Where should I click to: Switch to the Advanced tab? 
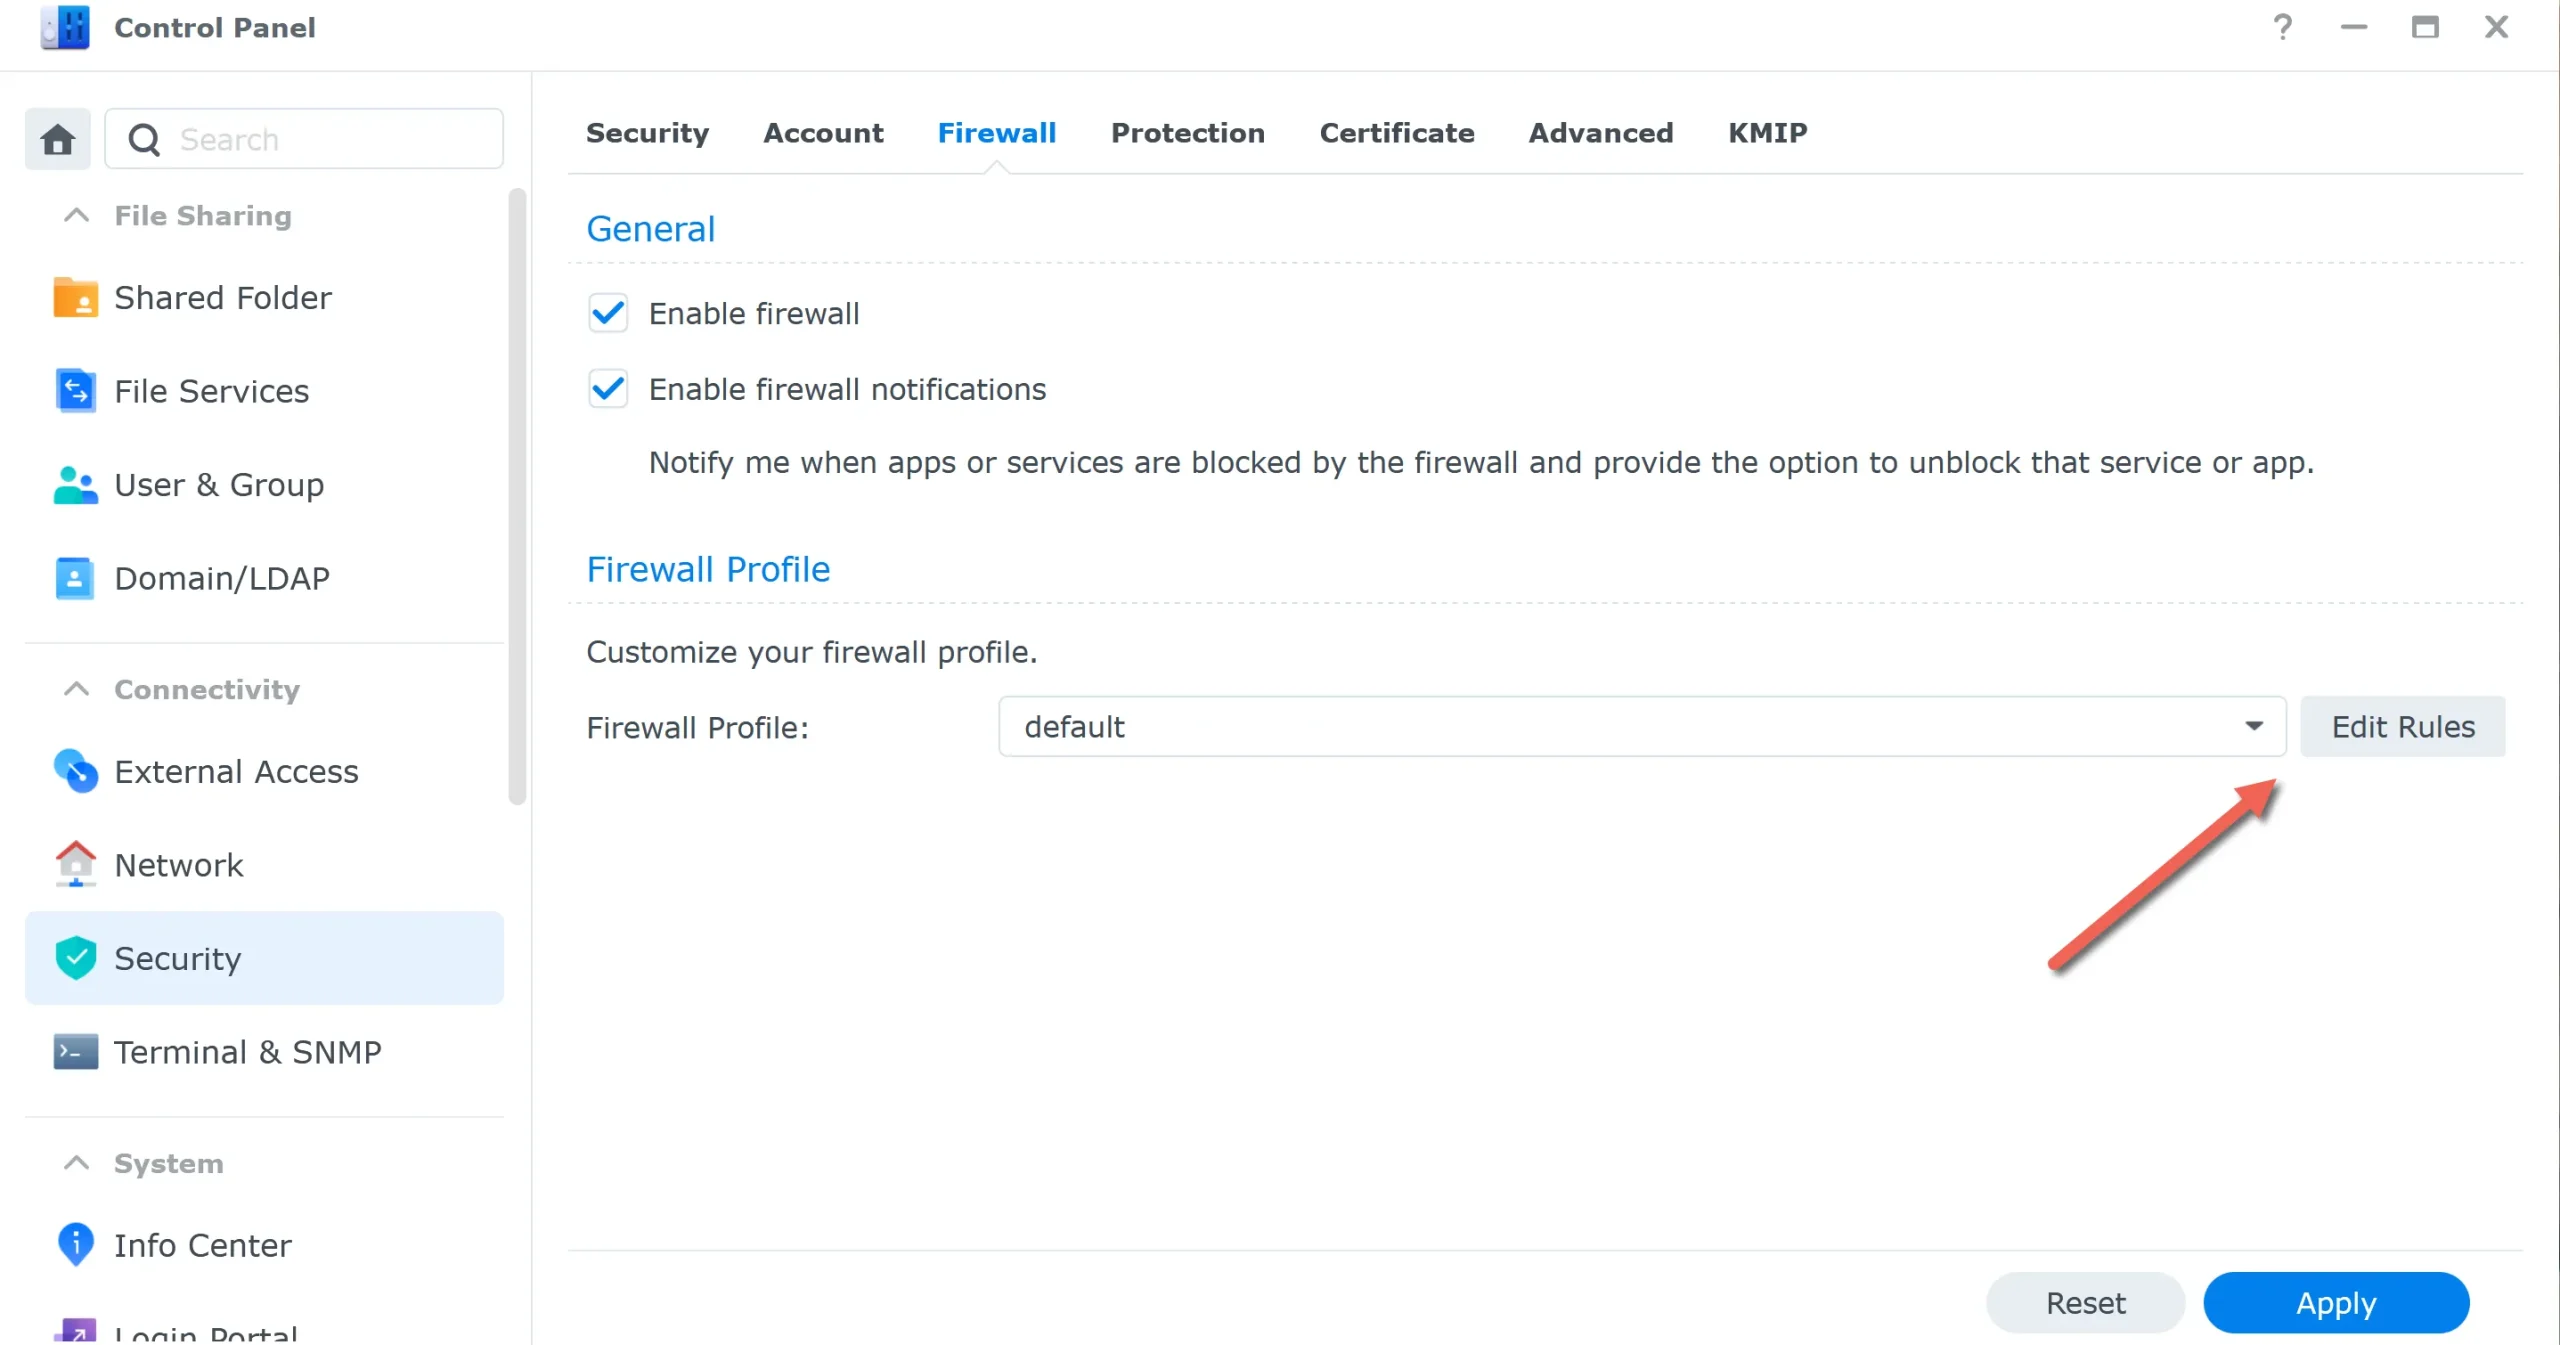tap(1600, 133)
